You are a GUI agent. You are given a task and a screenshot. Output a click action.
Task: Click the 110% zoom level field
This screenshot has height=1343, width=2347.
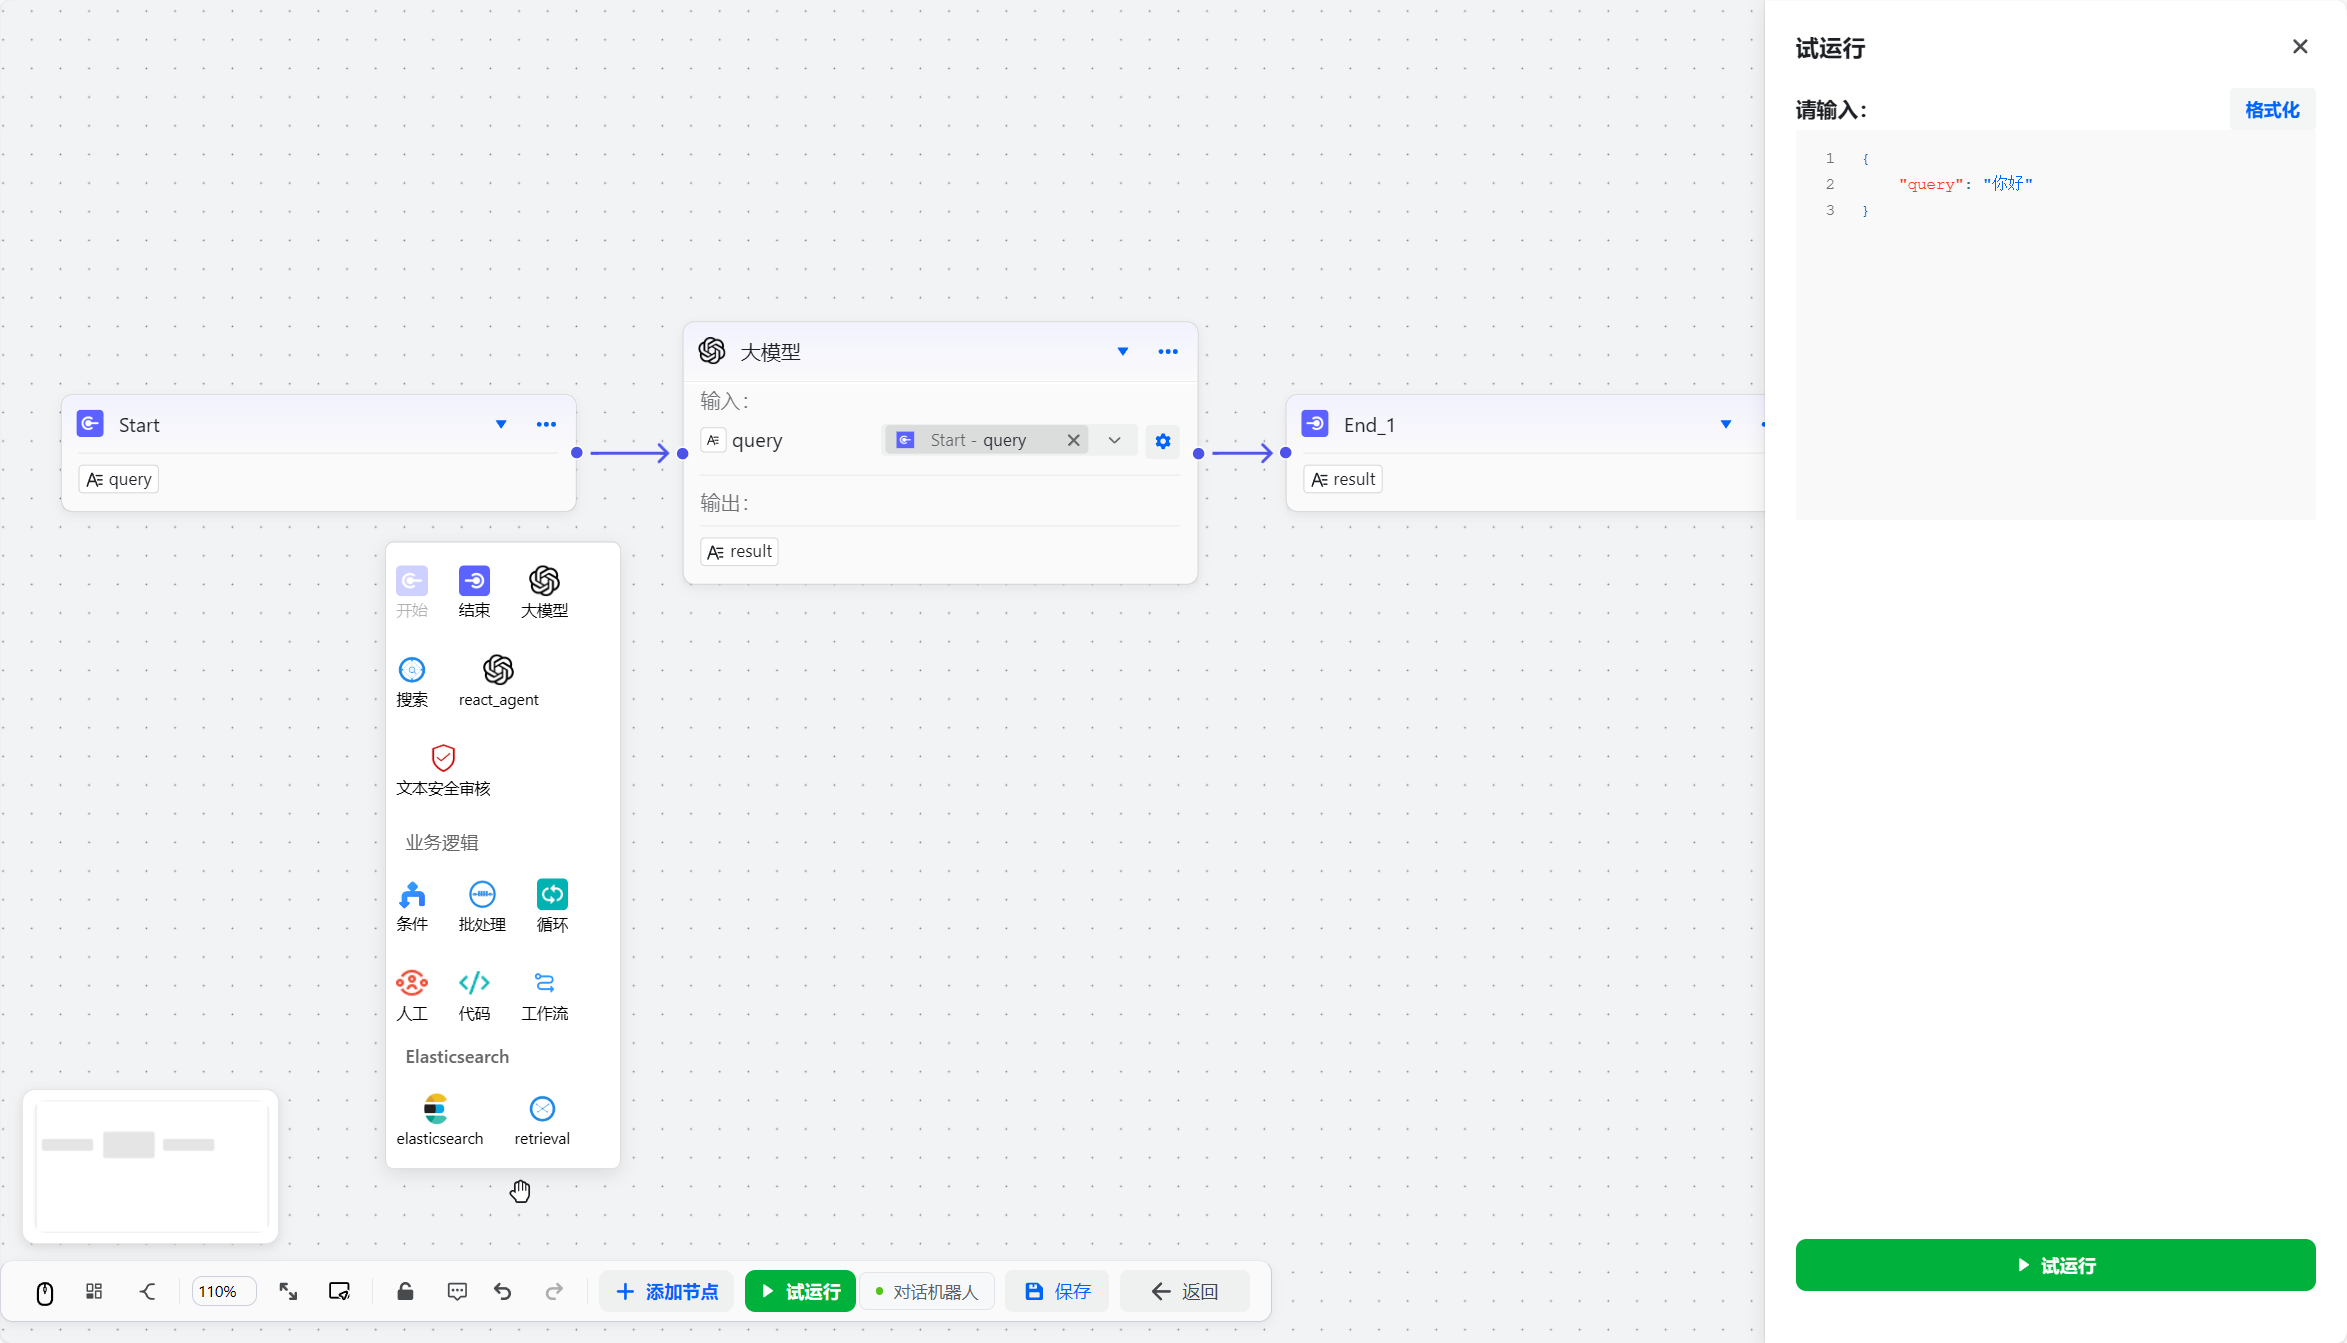(x=222, y=1291)
